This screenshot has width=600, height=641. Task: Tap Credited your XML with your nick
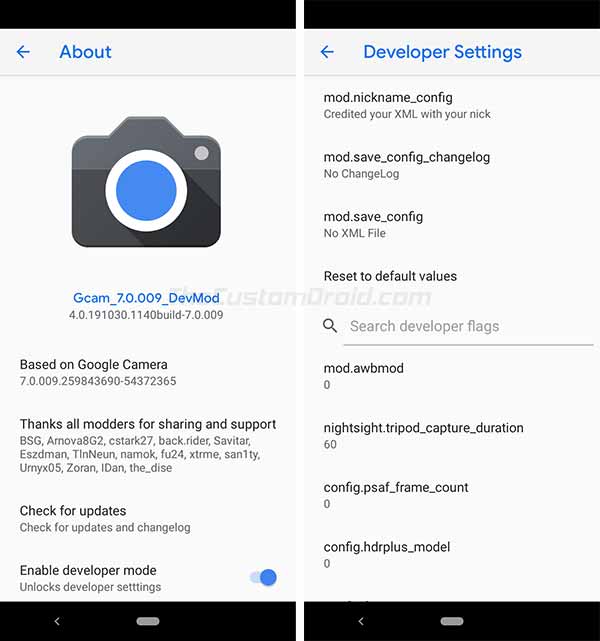tap(407, 114)
